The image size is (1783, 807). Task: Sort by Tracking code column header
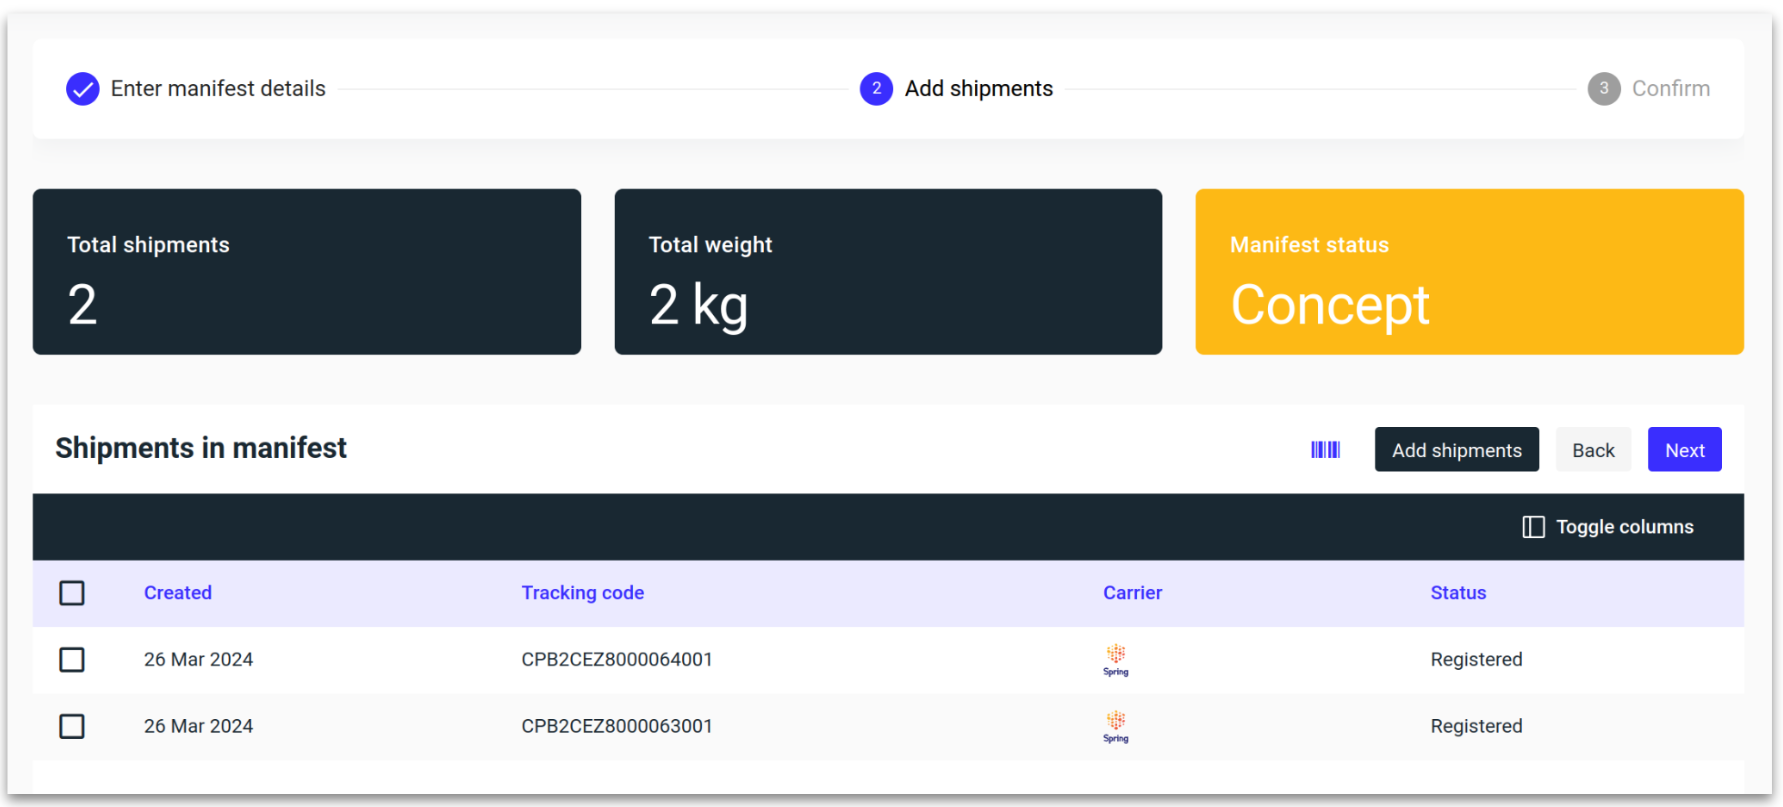(x=582, y=593)
